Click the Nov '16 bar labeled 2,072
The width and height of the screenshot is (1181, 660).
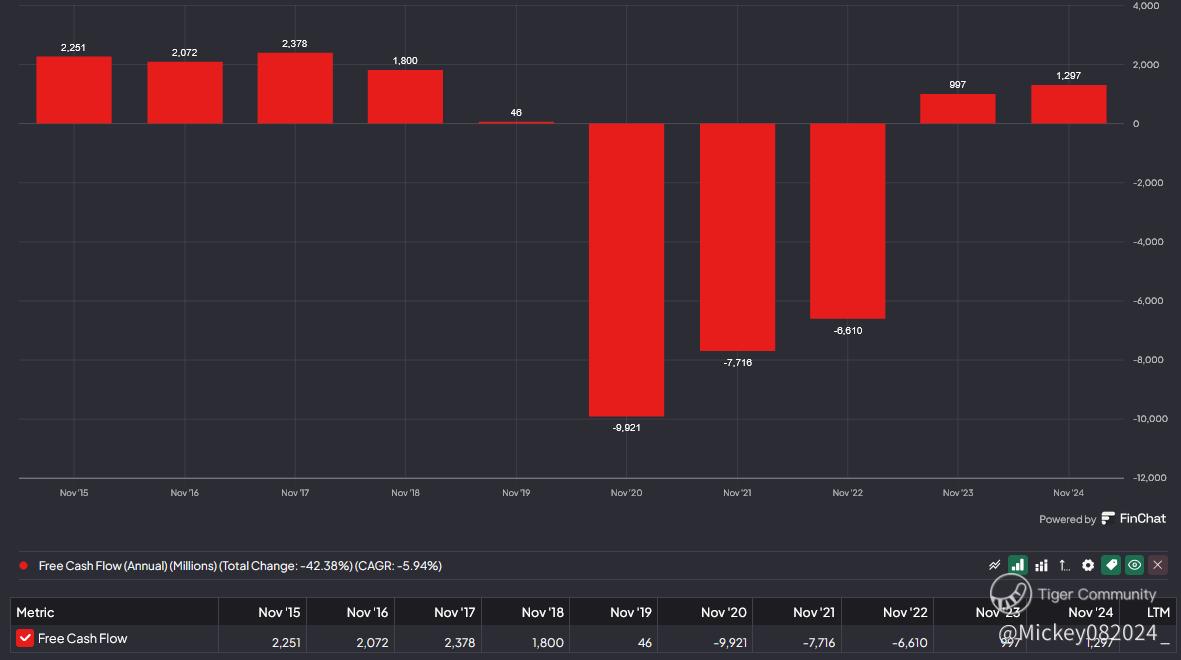[185, 93]
